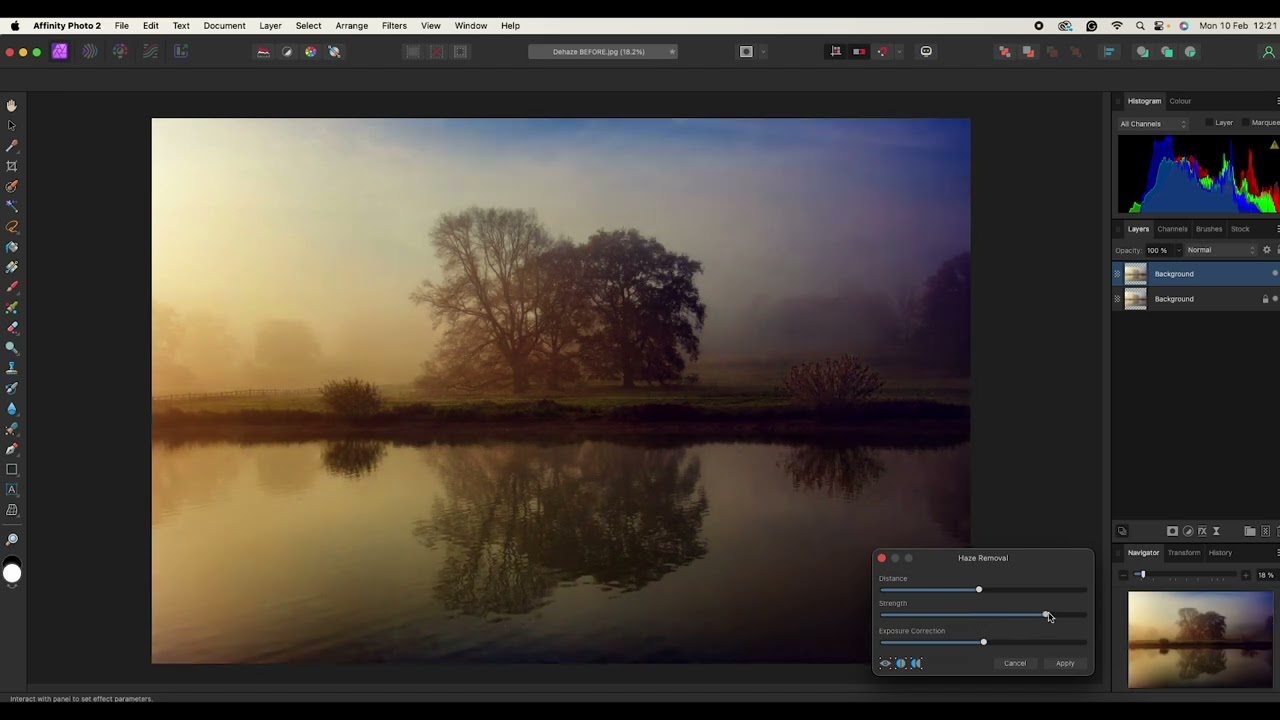Viewport: 1280px width, 720px height.
Task: Select the Blur droplet tool
Action: 12,408
